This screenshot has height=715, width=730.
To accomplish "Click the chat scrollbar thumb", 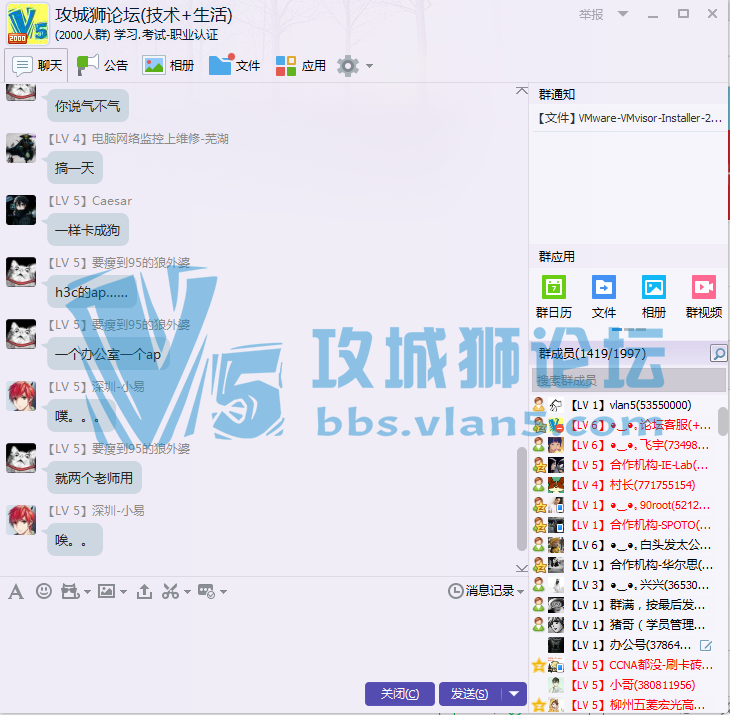I will 521,499.
